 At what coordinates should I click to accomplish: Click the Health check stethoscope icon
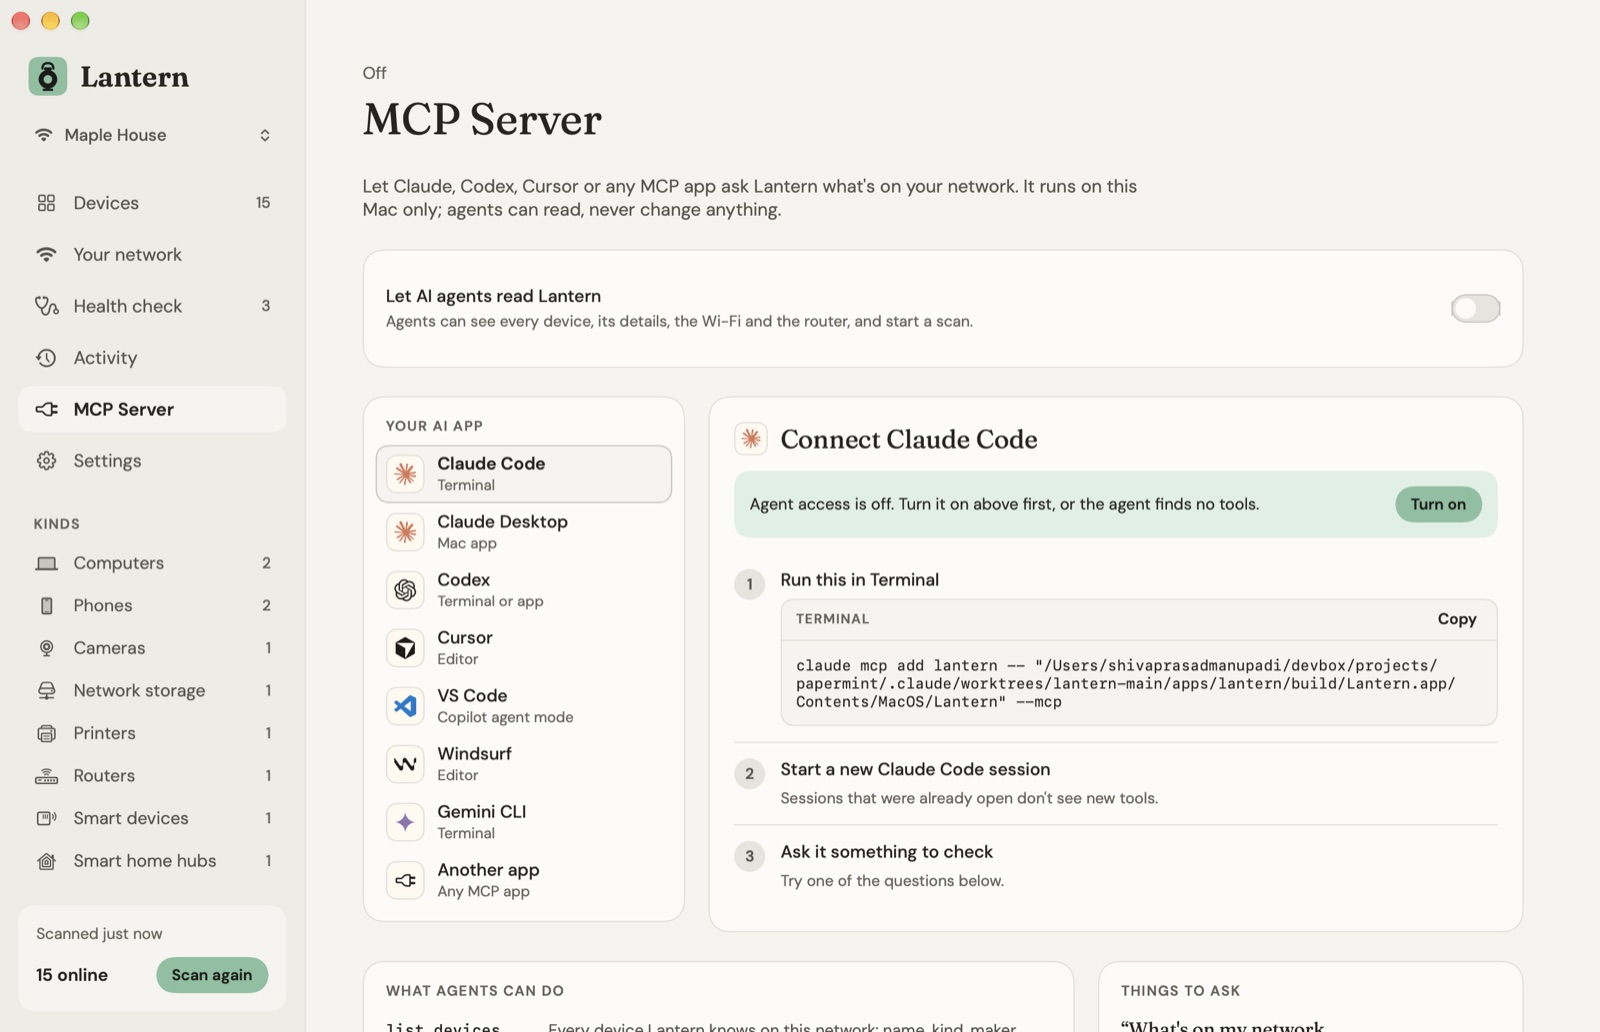tap(46, 306)
